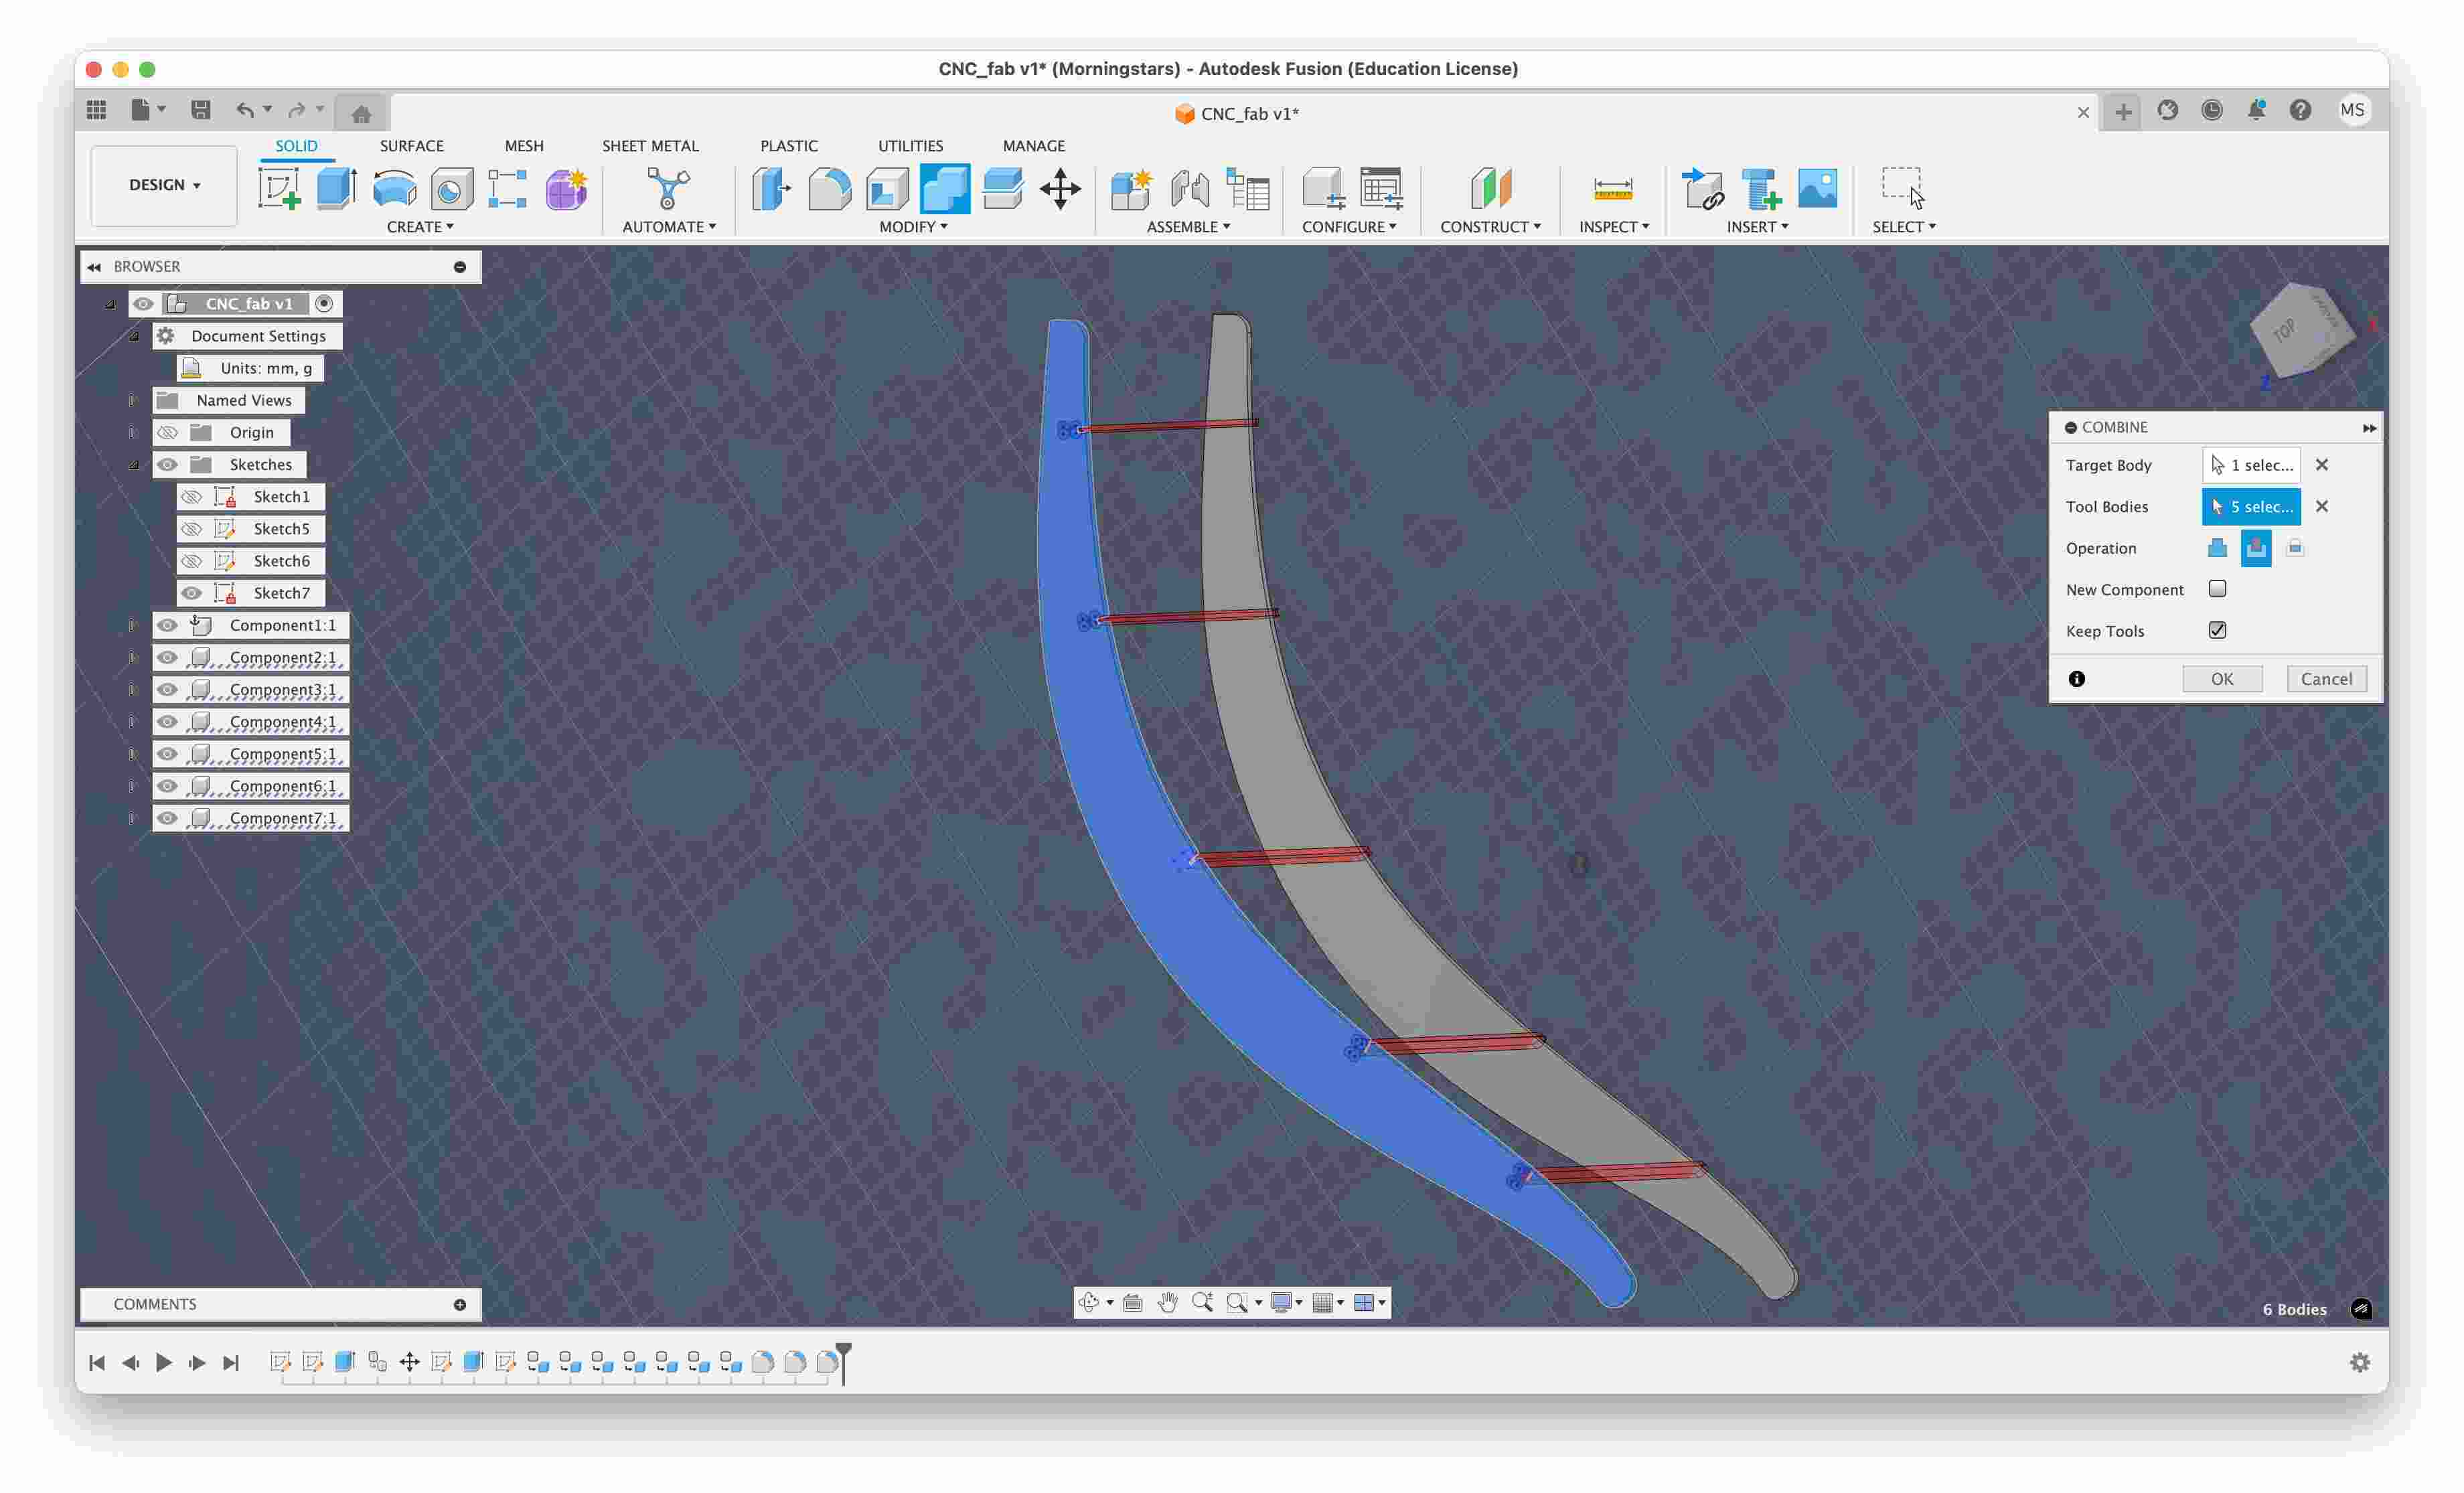Viewport: 2464px width, 1493px height.
Task: Select the Create Sketch tool
Action: pyautogui.click(x=279, y=188)
